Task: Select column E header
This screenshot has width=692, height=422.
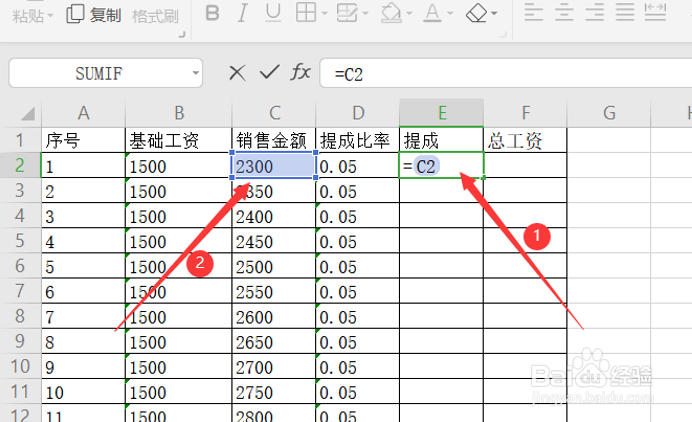Action: pos(442,113)
